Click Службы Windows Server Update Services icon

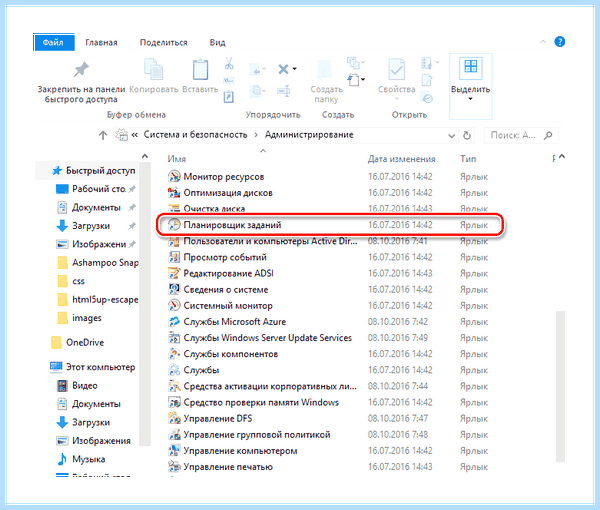click(174, 338)
